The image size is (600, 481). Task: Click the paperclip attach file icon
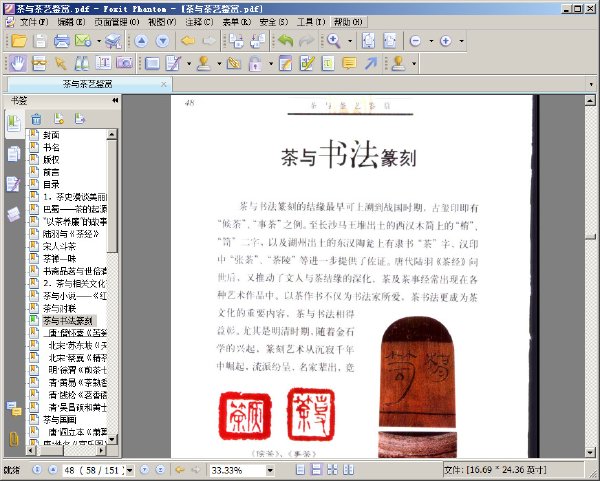pyautogui.click(x=233, y=63)
